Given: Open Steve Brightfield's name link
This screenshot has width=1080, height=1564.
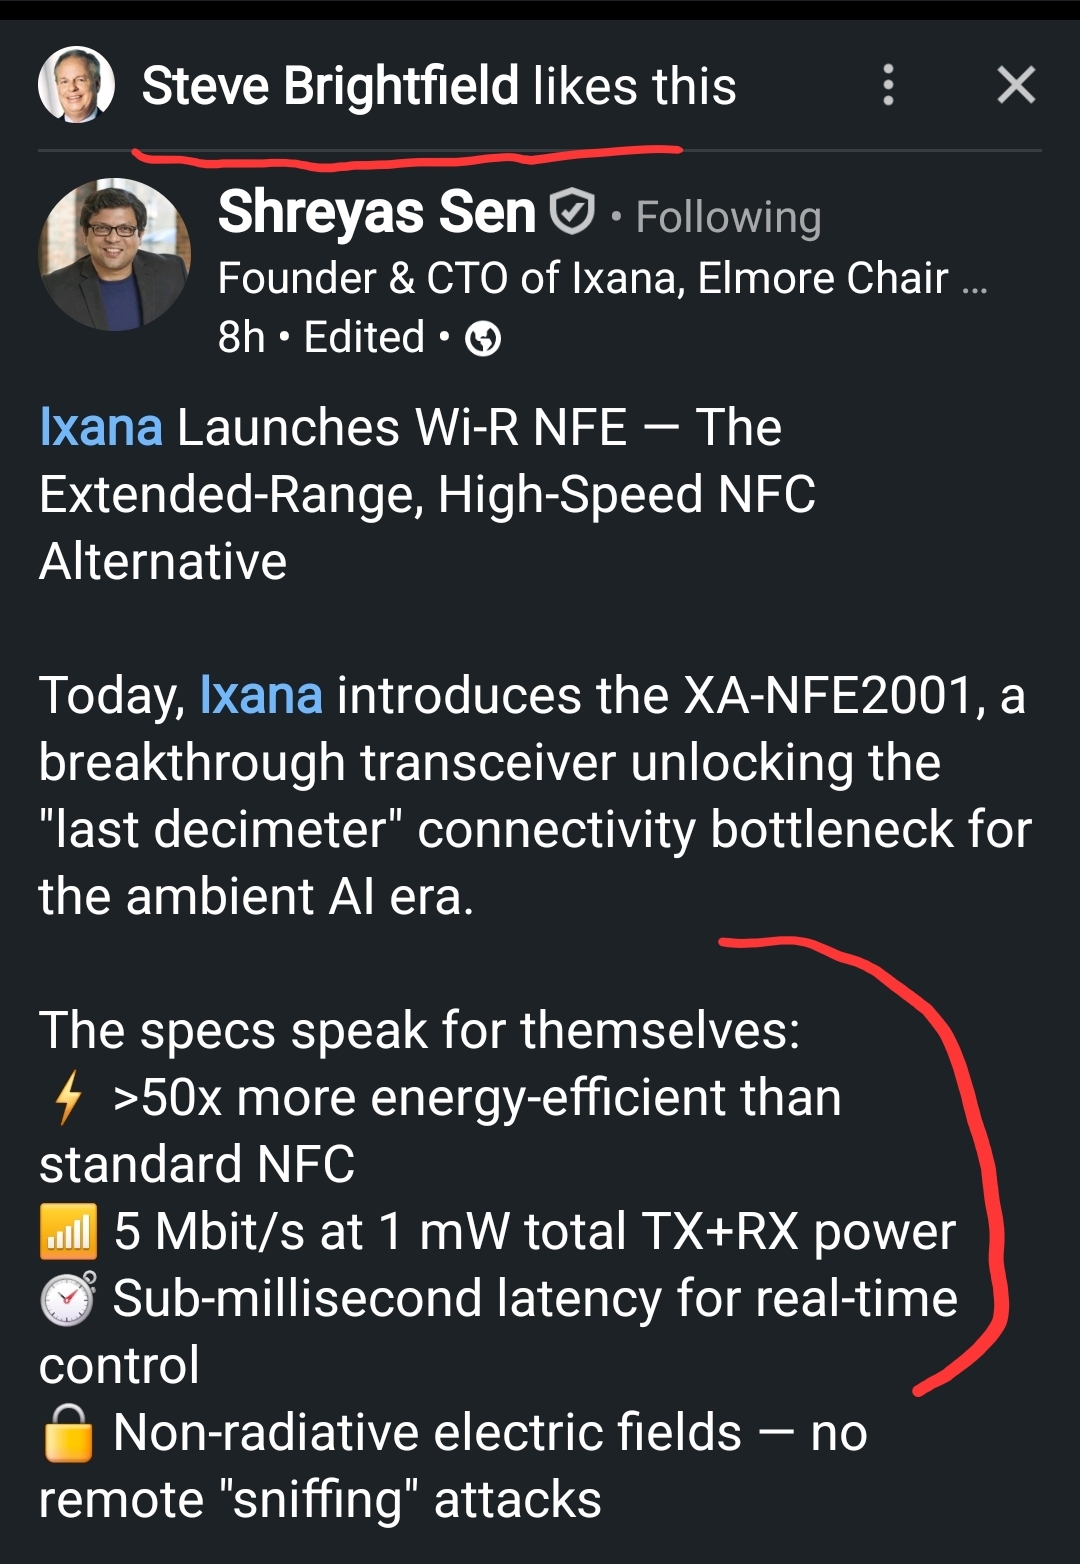Looking at the screenshot, I should tap(330, 86).
